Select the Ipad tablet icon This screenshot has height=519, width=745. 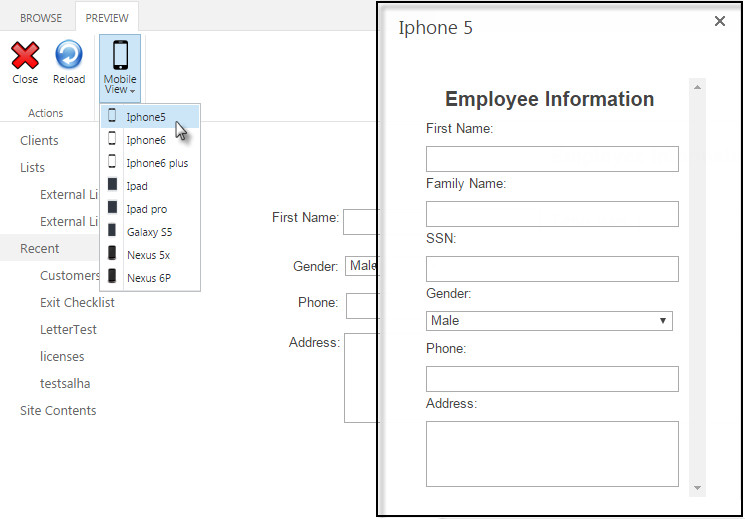pos(112,184)
